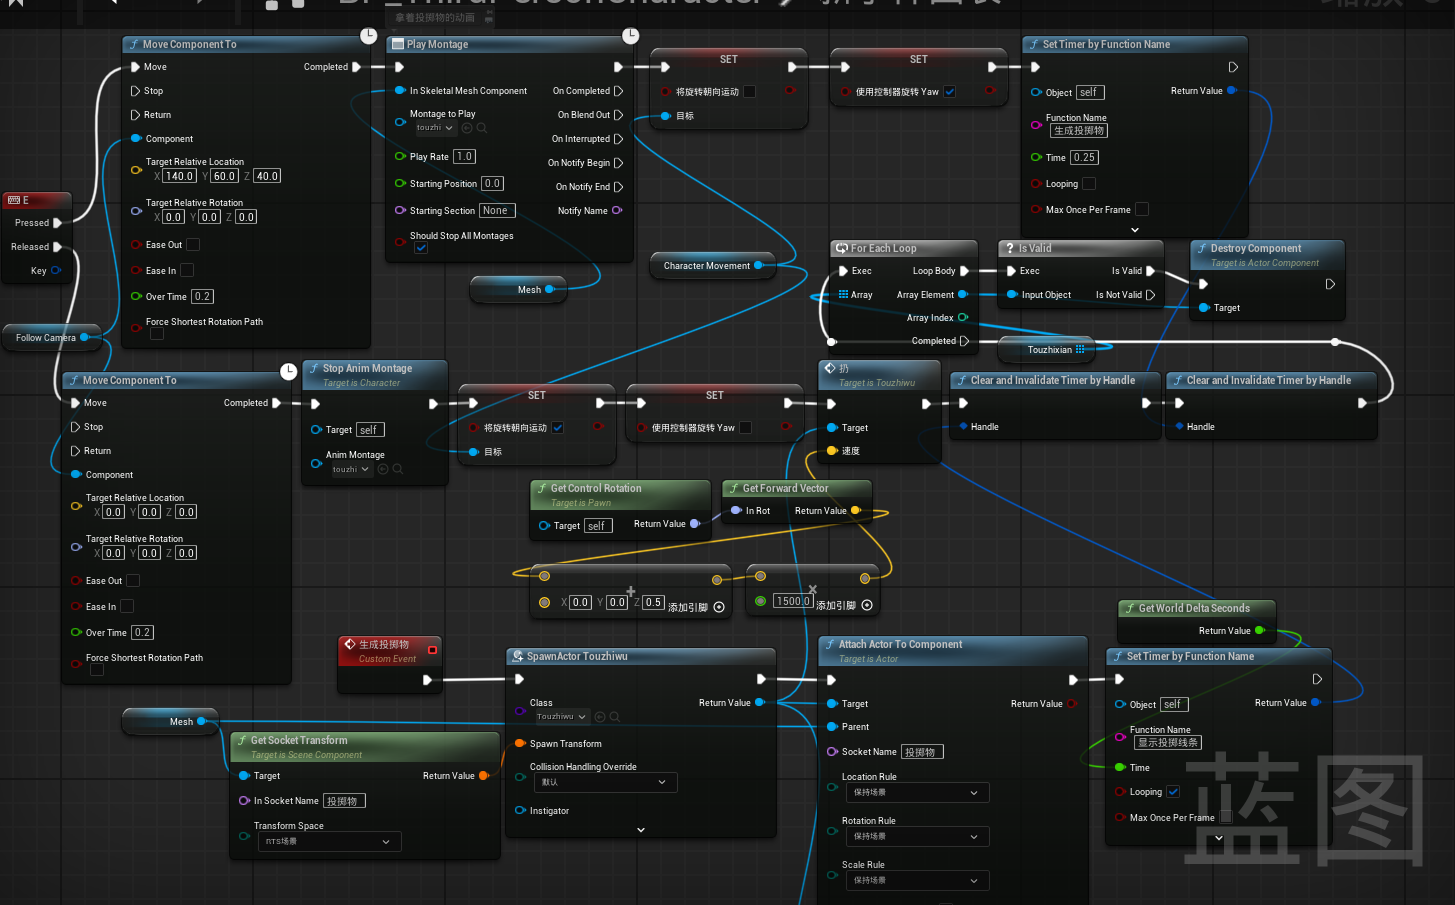Click the Touzhixian variable node
The image size is (1455, 905).
click(x=1049, y=350)
